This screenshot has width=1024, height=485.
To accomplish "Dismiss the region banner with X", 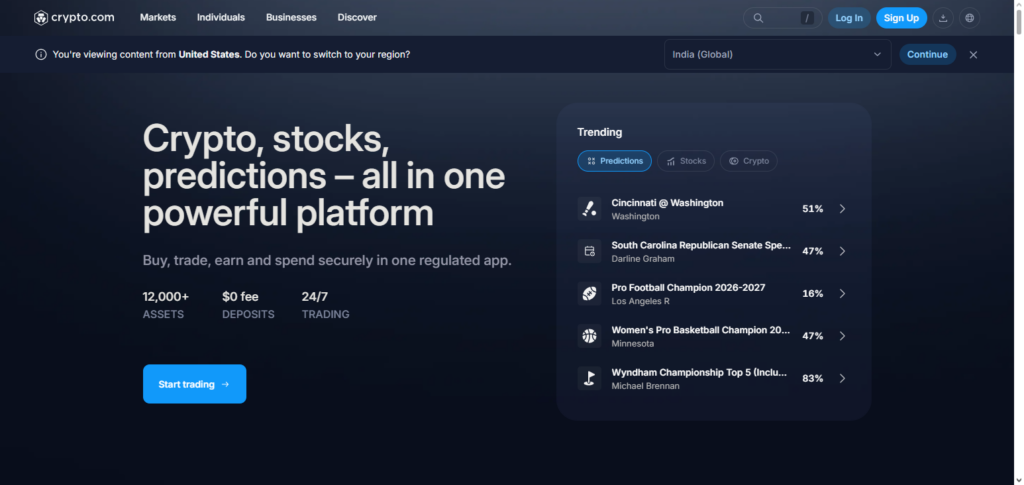I will pos(973,55).
